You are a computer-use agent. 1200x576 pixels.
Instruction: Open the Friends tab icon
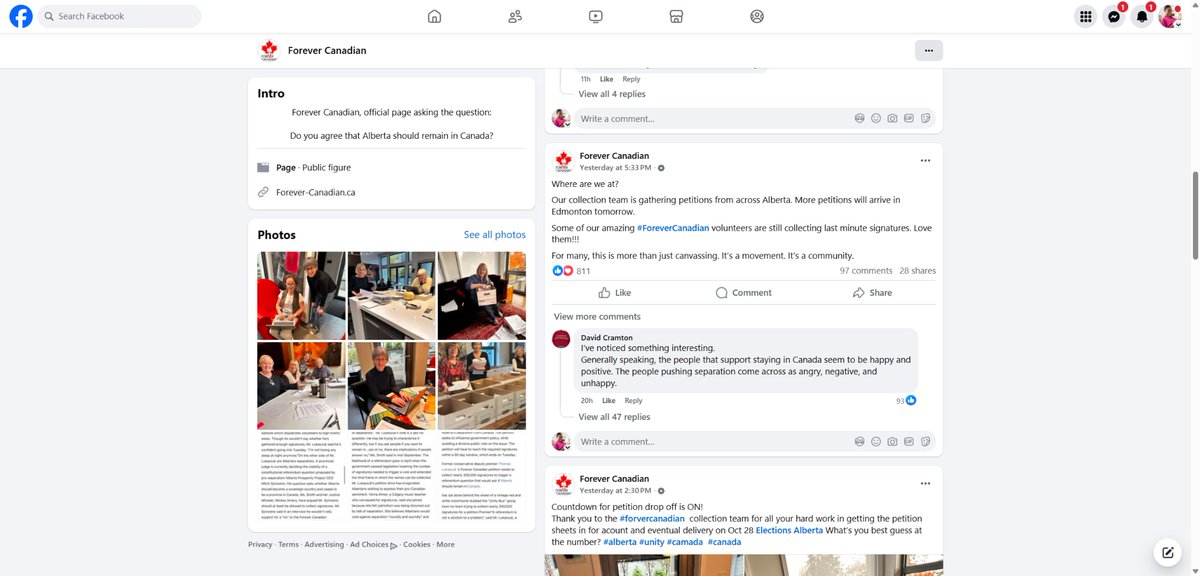pos(515,16)
